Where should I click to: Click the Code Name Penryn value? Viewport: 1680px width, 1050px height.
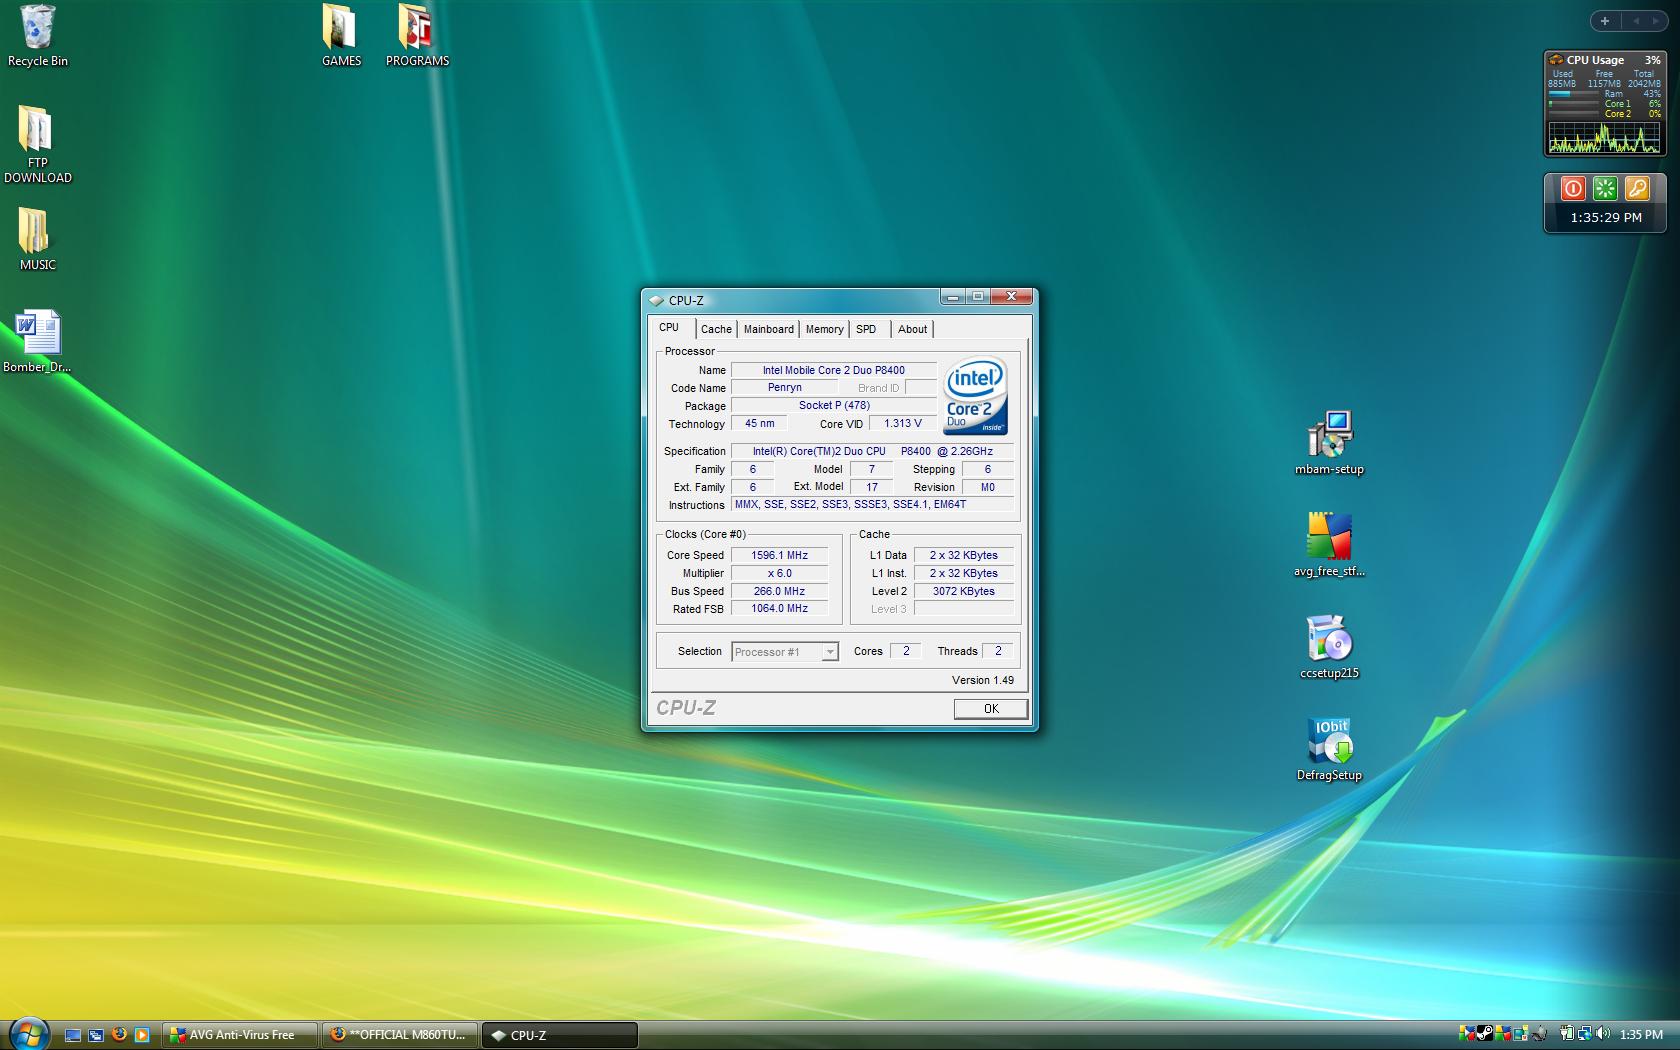(x=785, y=387)
